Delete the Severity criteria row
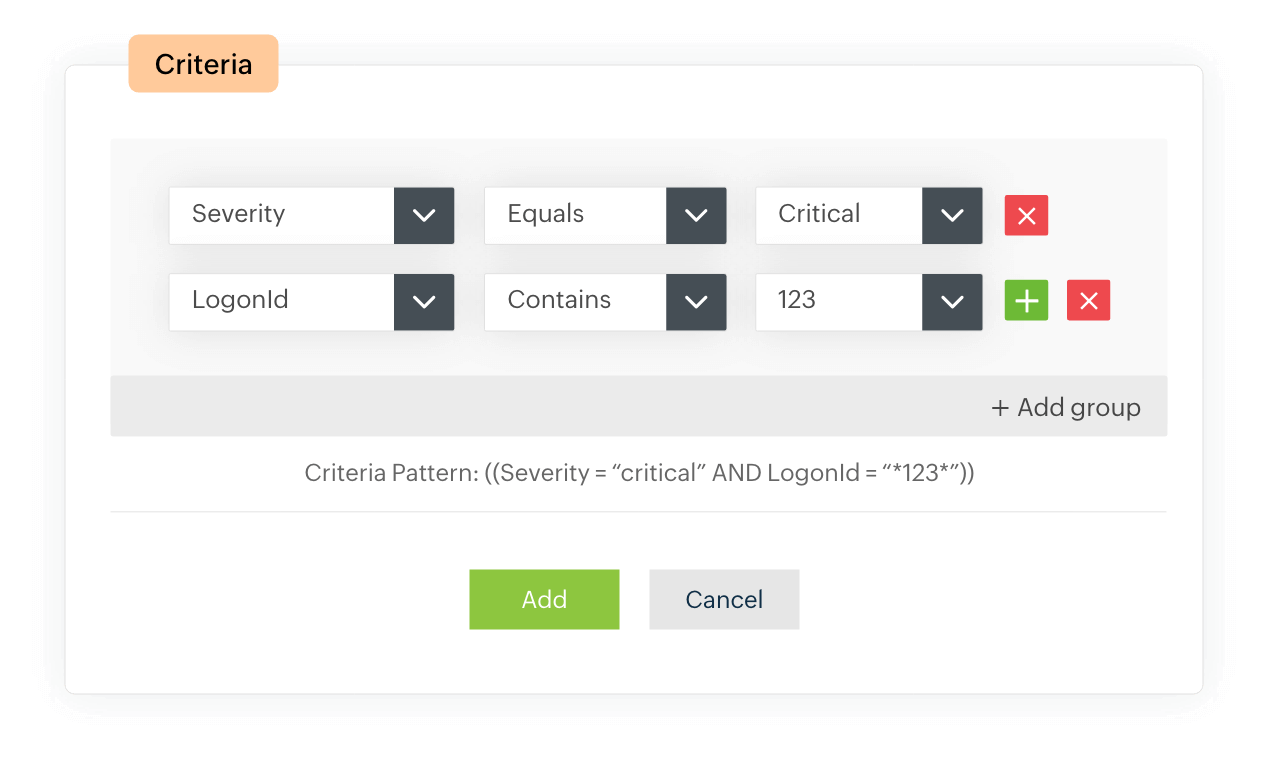 click(x=1026, y=215)
